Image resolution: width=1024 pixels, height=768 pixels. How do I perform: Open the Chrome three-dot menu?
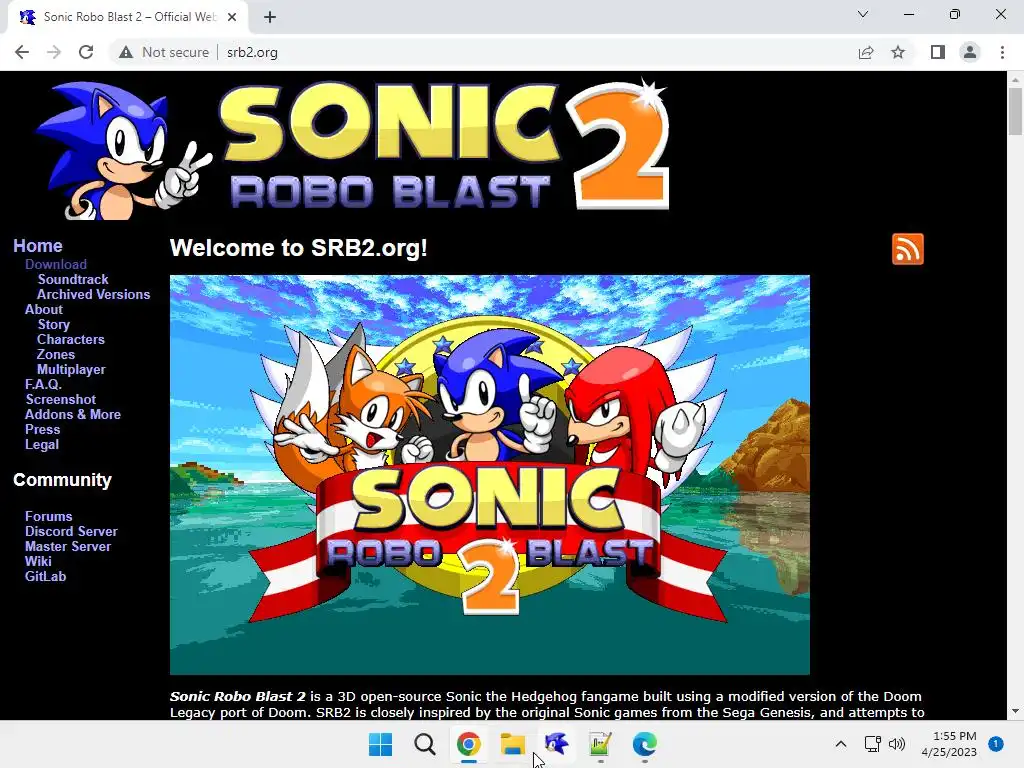[x=1002, y=52]
